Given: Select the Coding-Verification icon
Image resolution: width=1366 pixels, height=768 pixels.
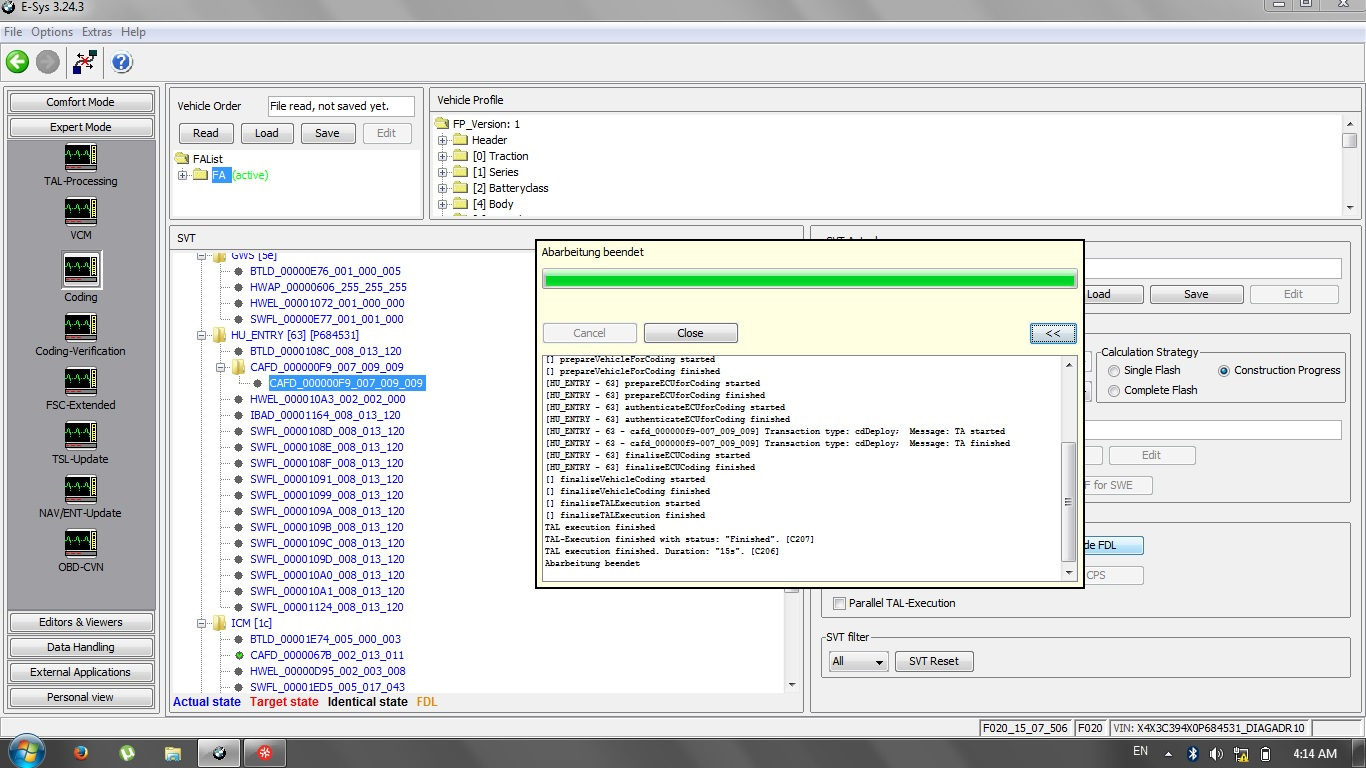Looking at the screenshot, I should (x=80, y=328).
